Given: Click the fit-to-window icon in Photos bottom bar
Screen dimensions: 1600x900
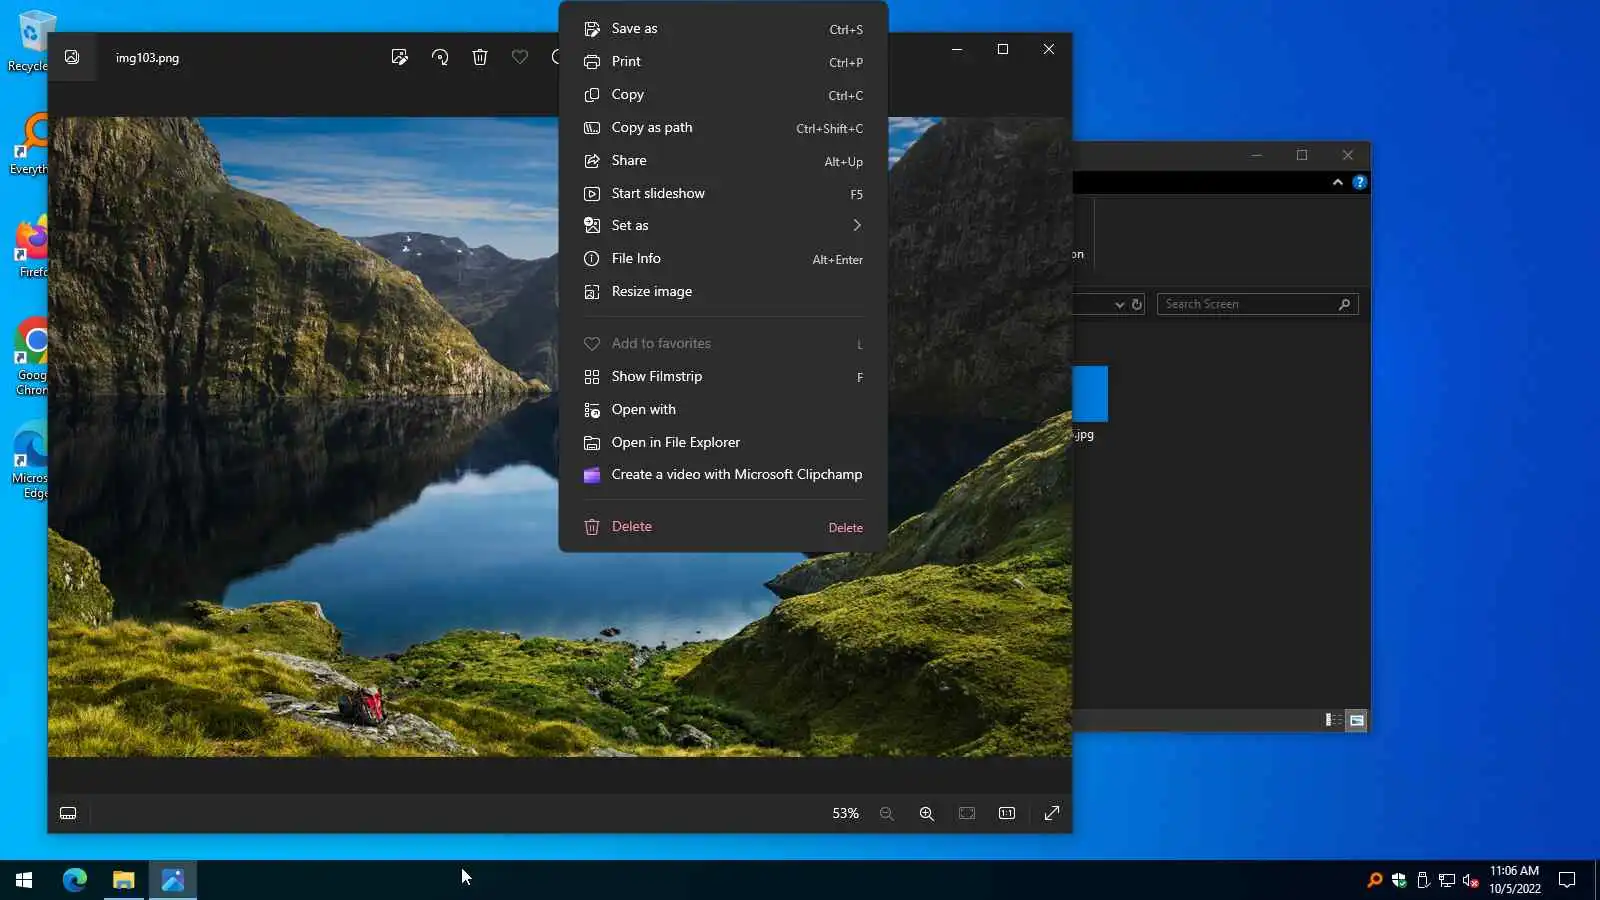Looking at the screenshot, I should [x=967, y=813].
